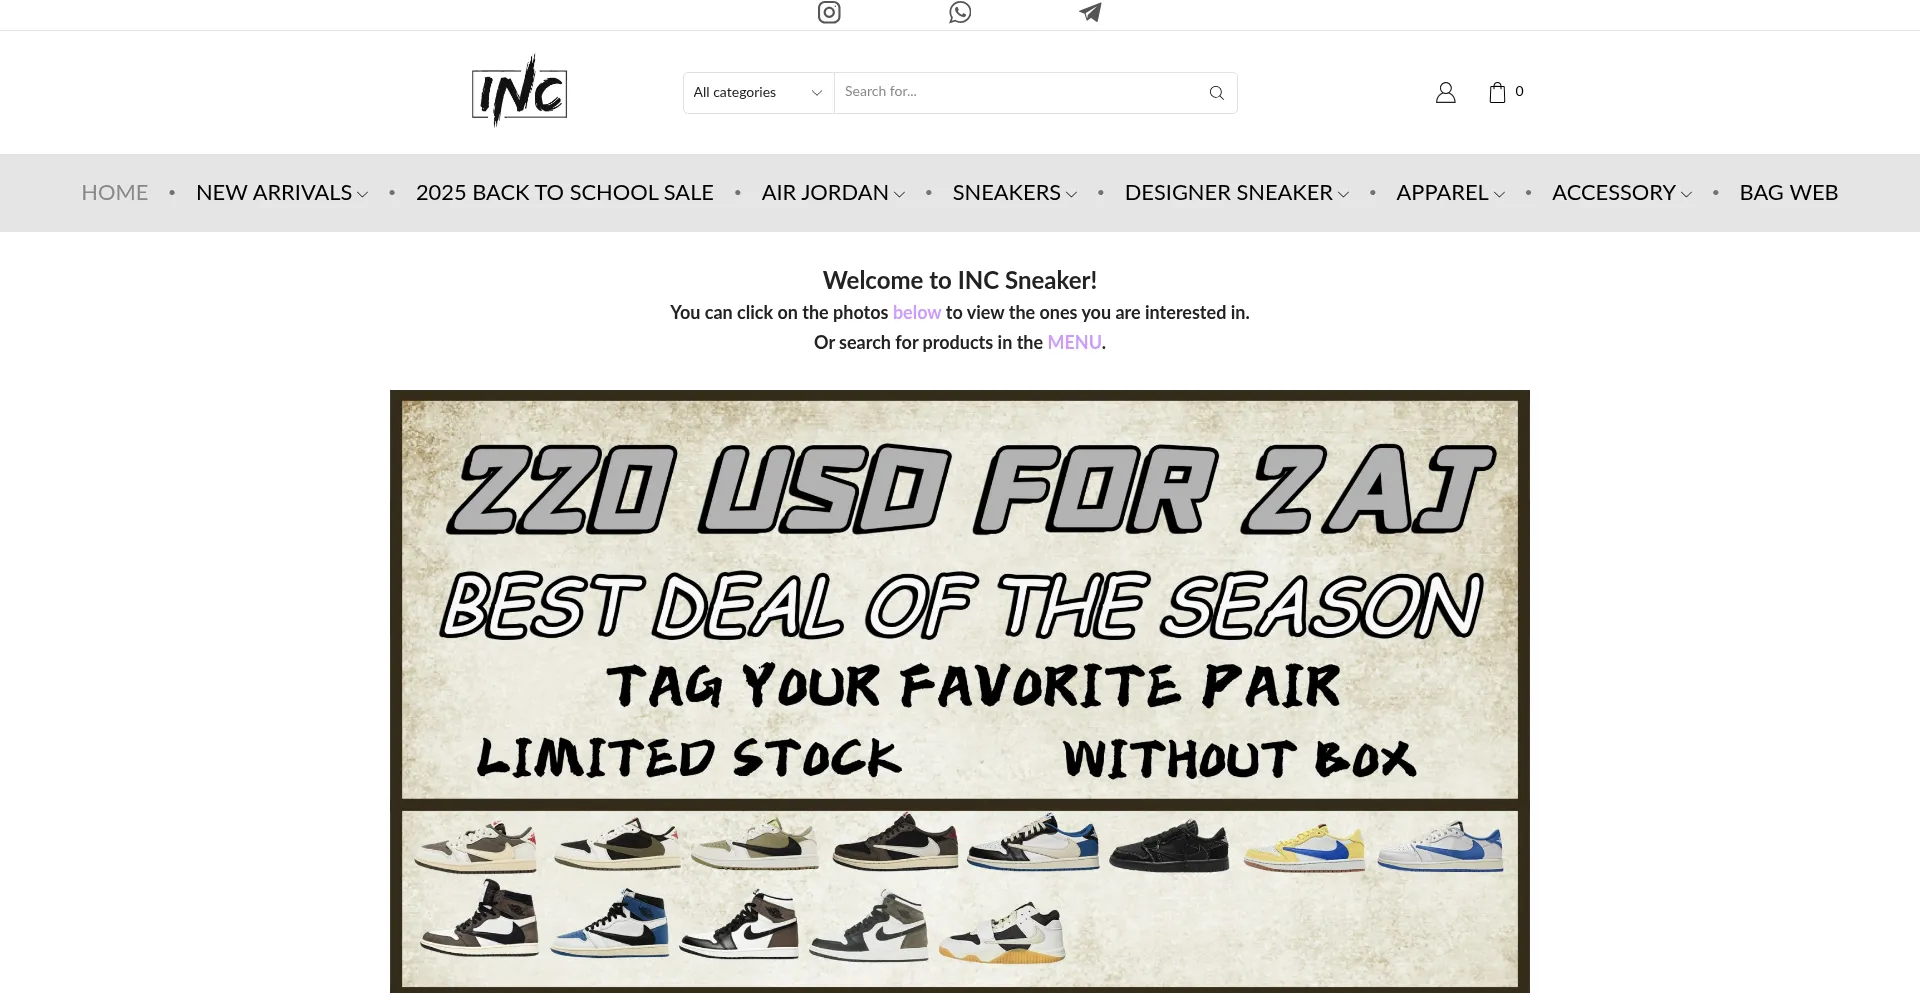Expand the All categories dropdown
The width and height of the screenshot is (1920, 993).
758,93
